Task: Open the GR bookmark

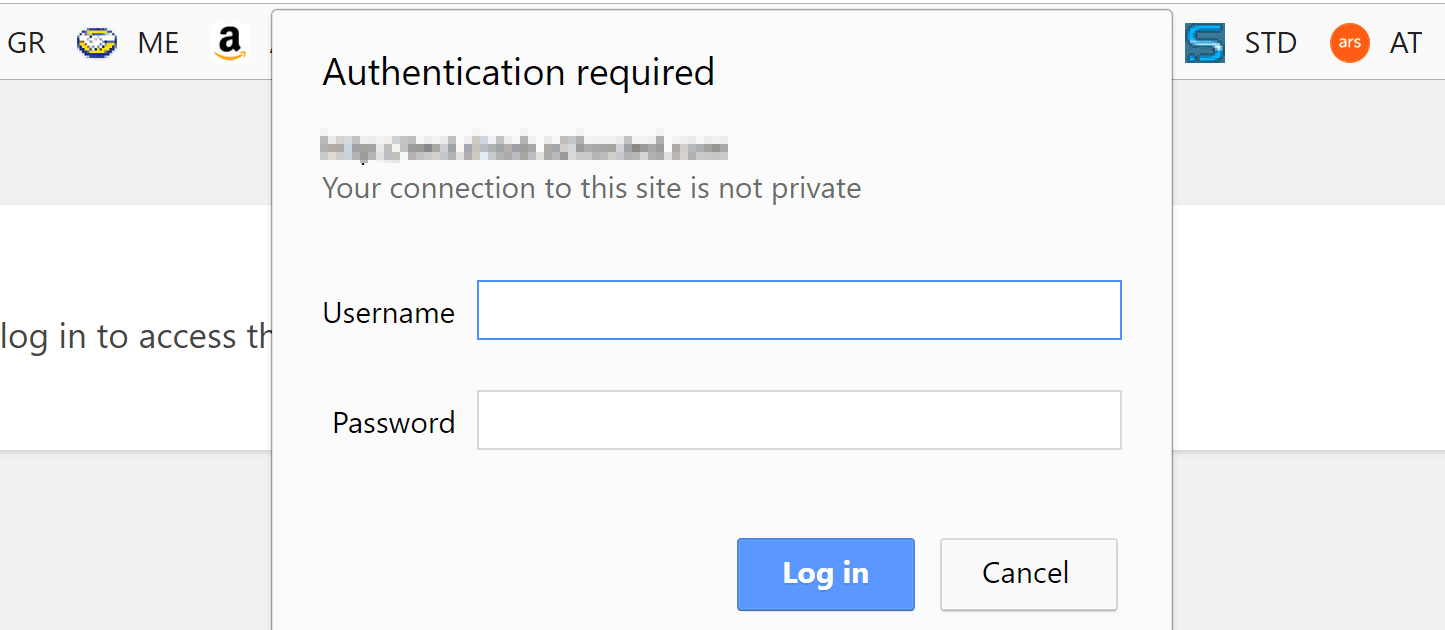Action: point(26,43)
